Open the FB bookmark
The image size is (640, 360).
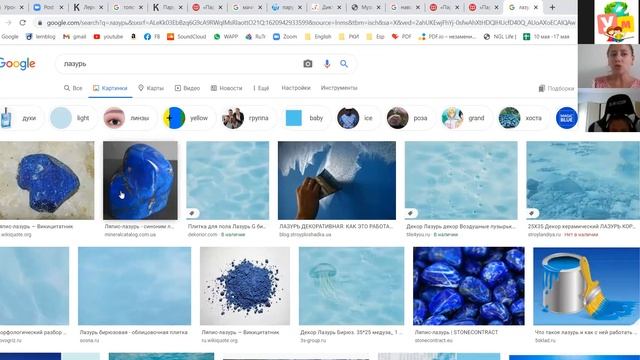click(152, 37)
